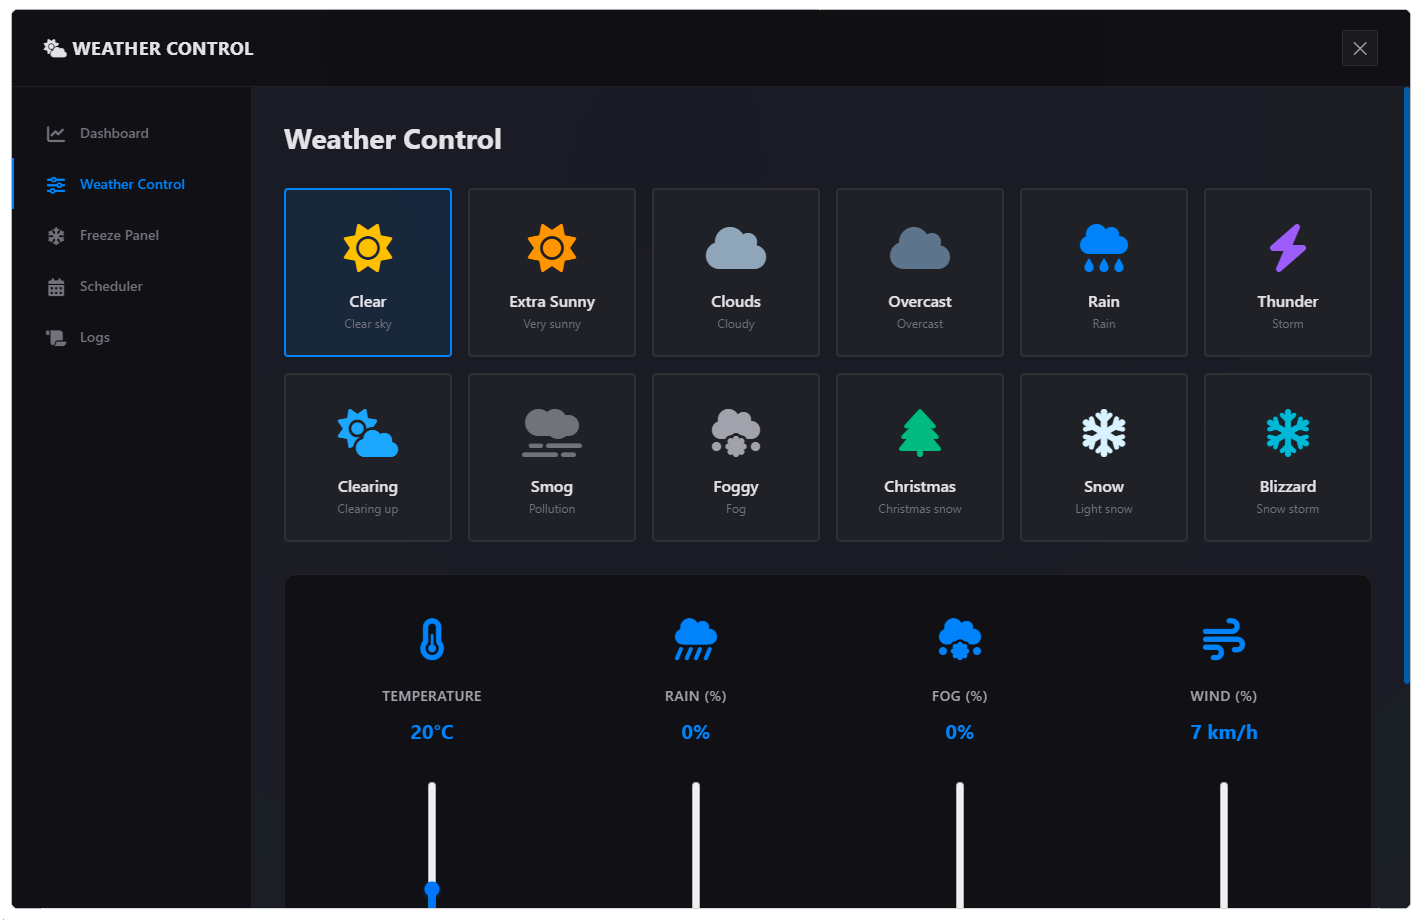This screenshot has height=923, width=1426.
Task: Pick the Christmas tree weather icon
Action: point(919,433)
